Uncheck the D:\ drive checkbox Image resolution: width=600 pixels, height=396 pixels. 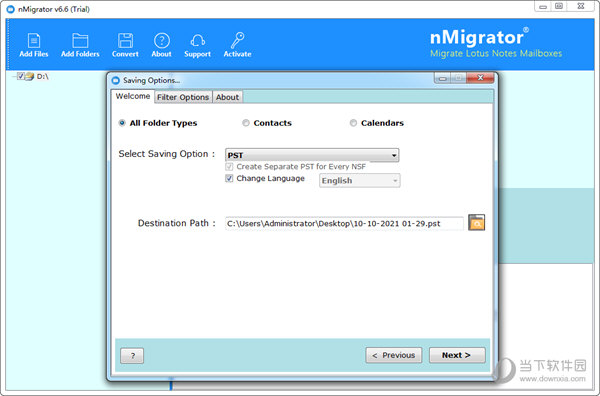pos(21,76)
